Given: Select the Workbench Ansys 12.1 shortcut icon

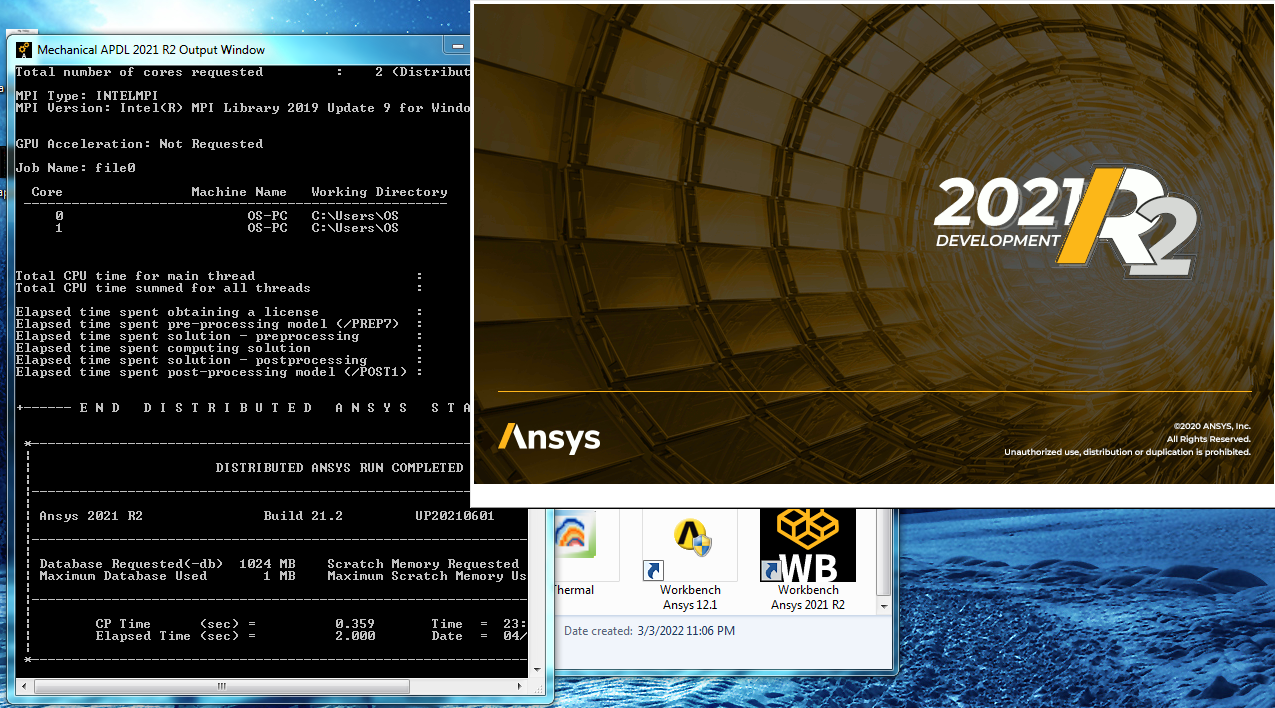Looking at the screenshot, I should point(690,545).
